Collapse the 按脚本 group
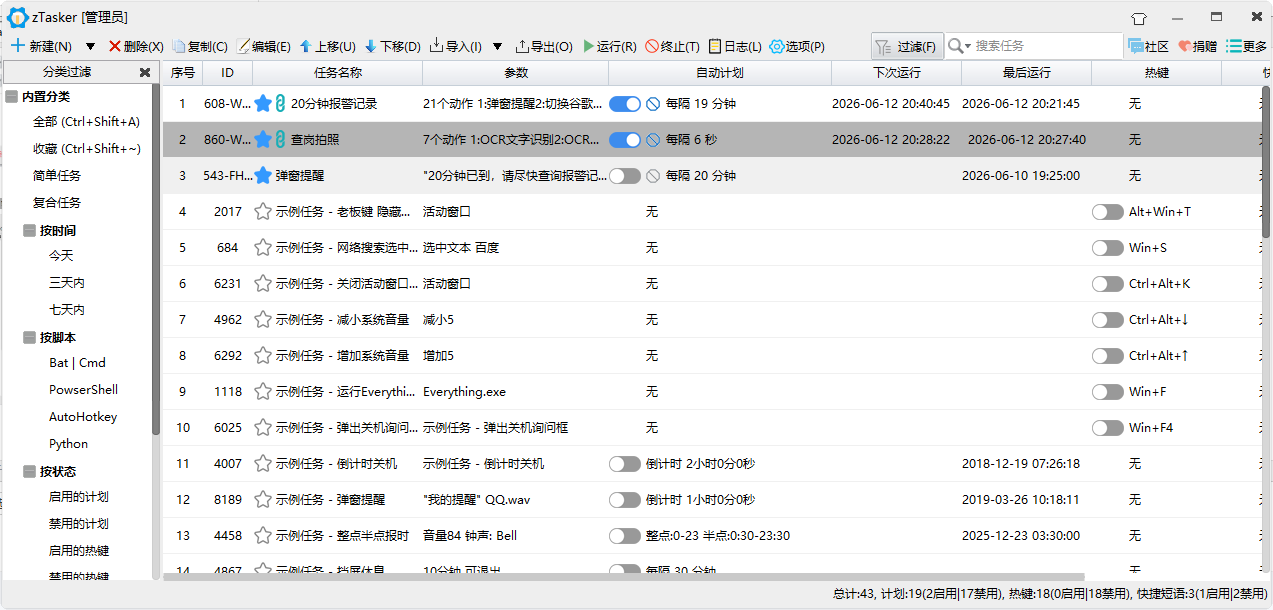Image resolution: width=1273 pixels, height=610 pixels. pyautogui.click(x=29, y=338)
